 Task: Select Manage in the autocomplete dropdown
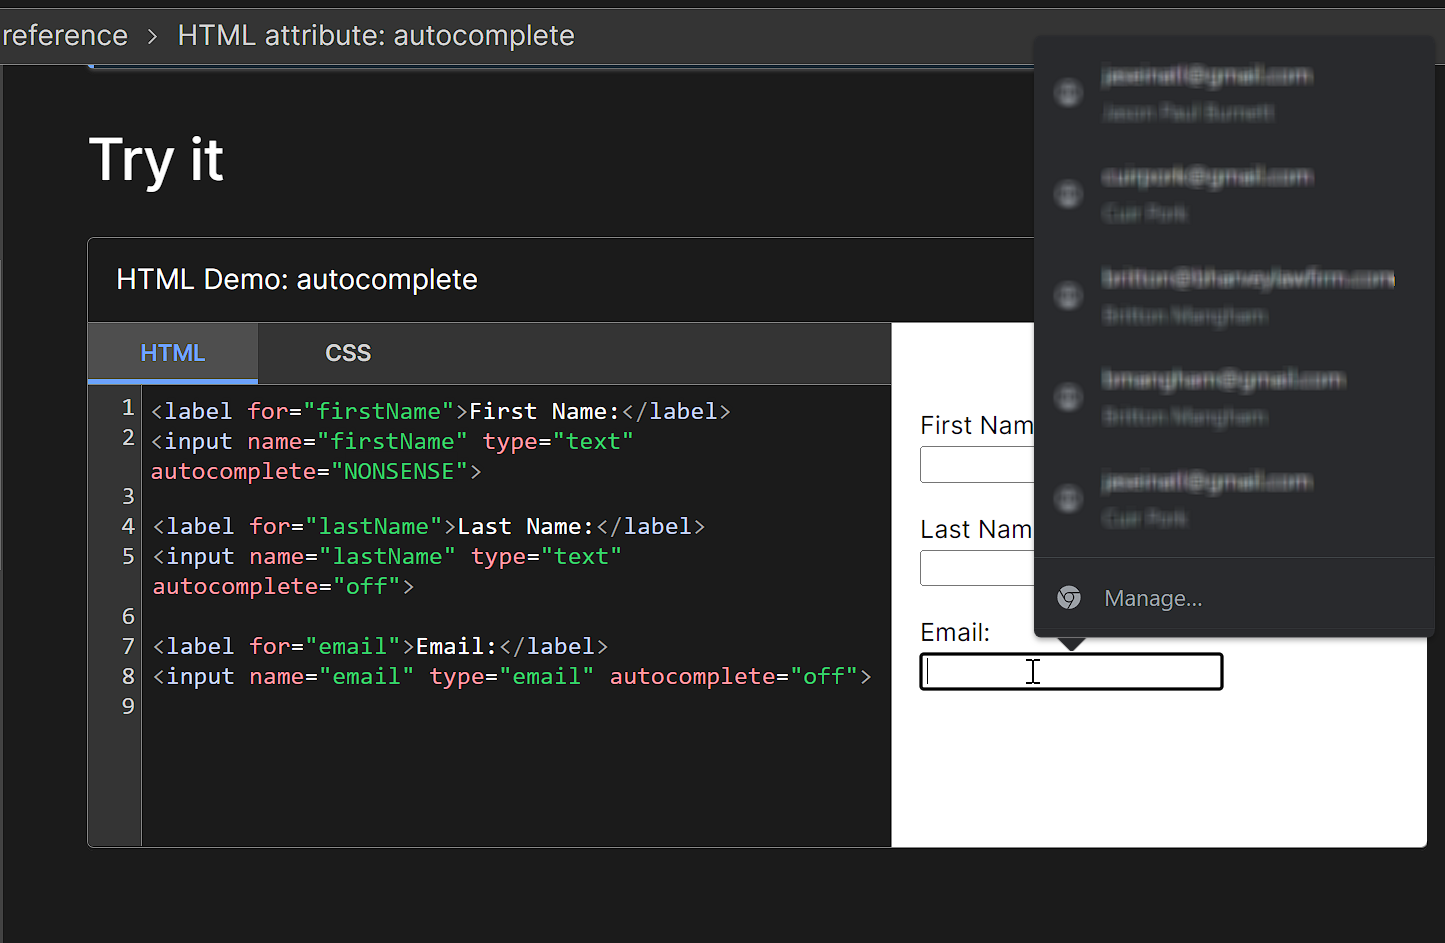1152,597
